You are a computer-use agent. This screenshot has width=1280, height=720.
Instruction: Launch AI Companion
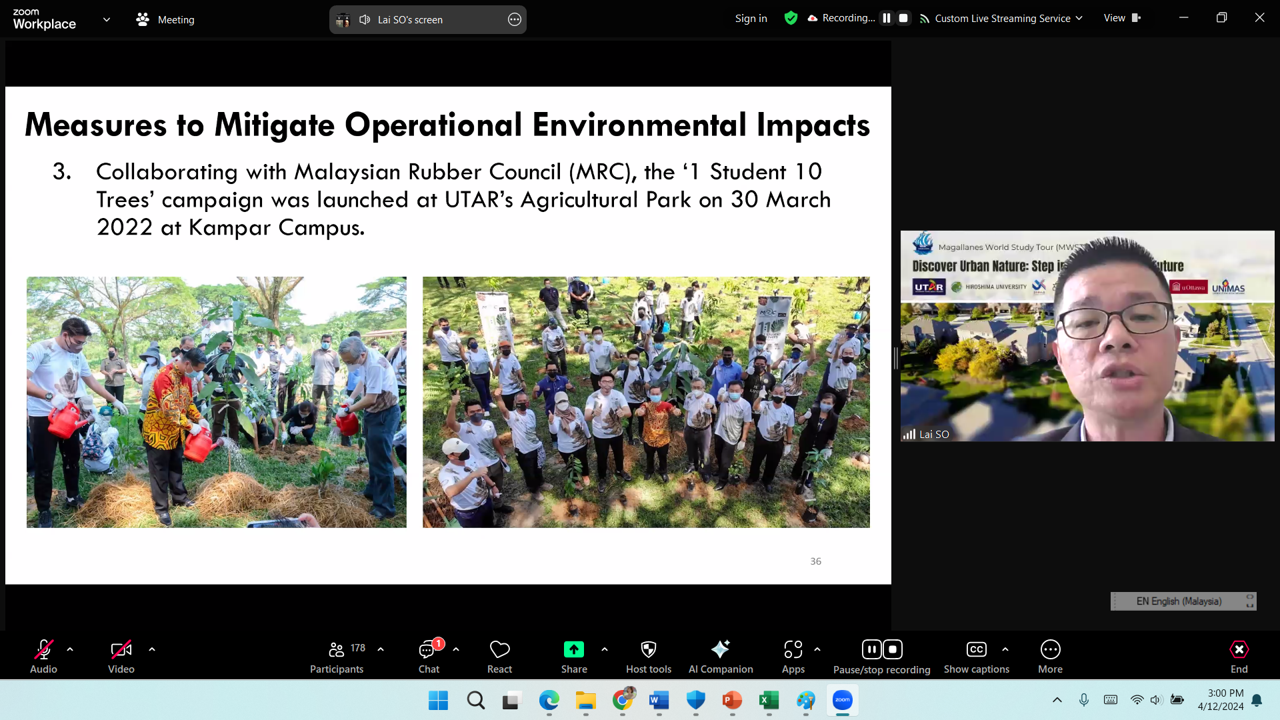pyautogui.click(x=720, y=656)
